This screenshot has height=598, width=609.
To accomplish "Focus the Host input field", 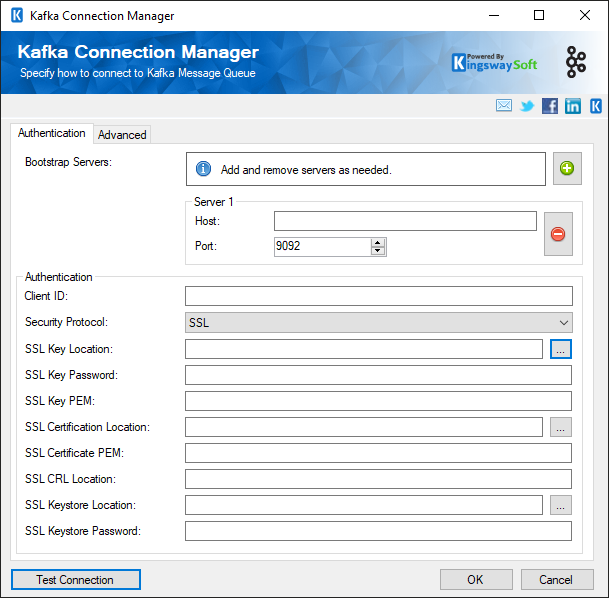I will tap(405, 221).
